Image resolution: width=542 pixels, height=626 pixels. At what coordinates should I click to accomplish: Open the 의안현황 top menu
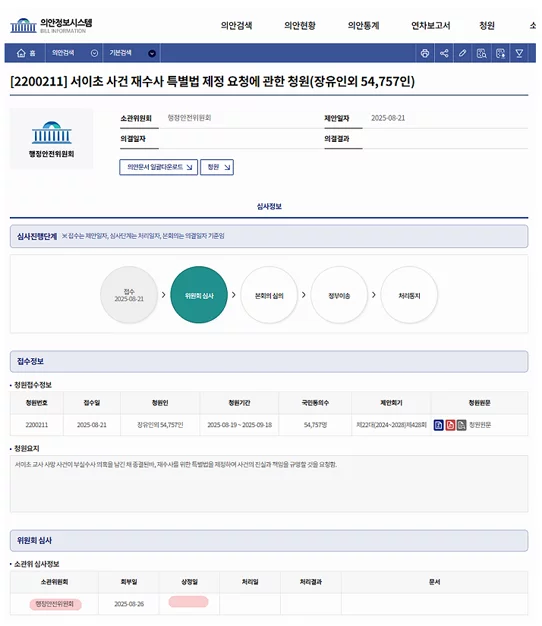tap(300, 26)
